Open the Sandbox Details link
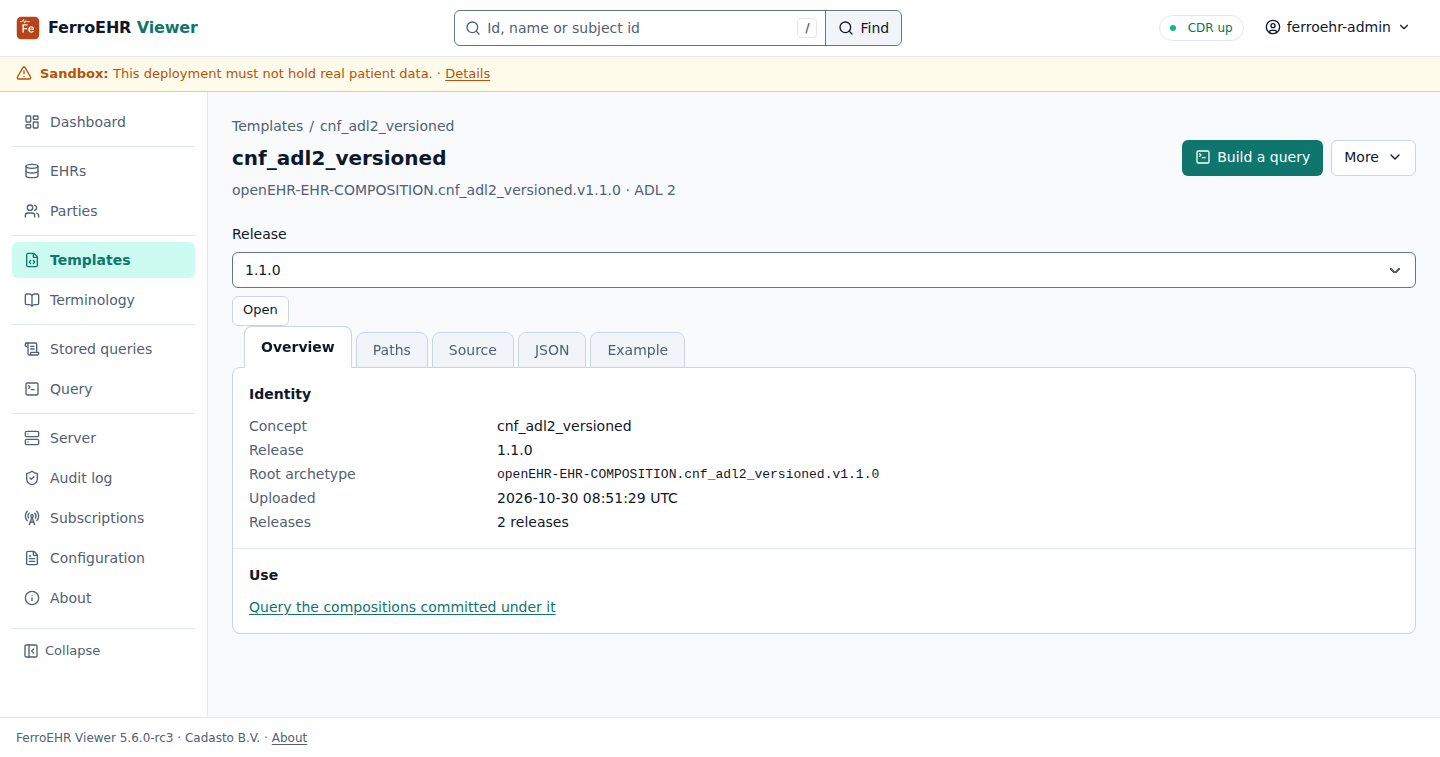1440x757 pixels. tap(467, 74)
